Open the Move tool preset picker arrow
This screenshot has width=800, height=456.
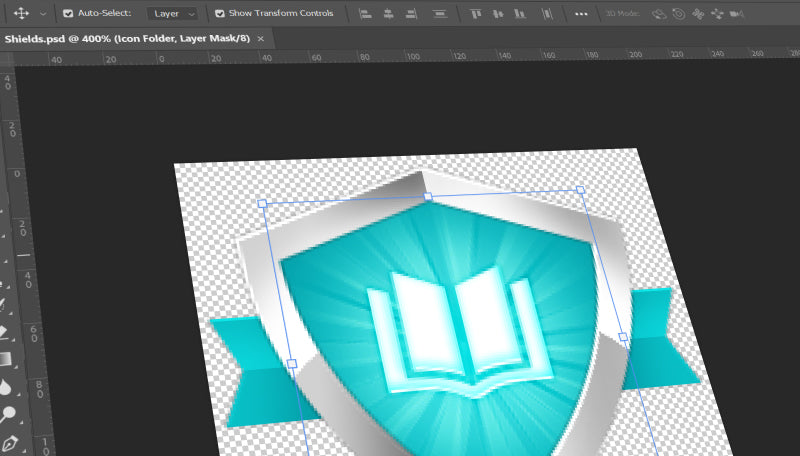[x=42, y=14]
